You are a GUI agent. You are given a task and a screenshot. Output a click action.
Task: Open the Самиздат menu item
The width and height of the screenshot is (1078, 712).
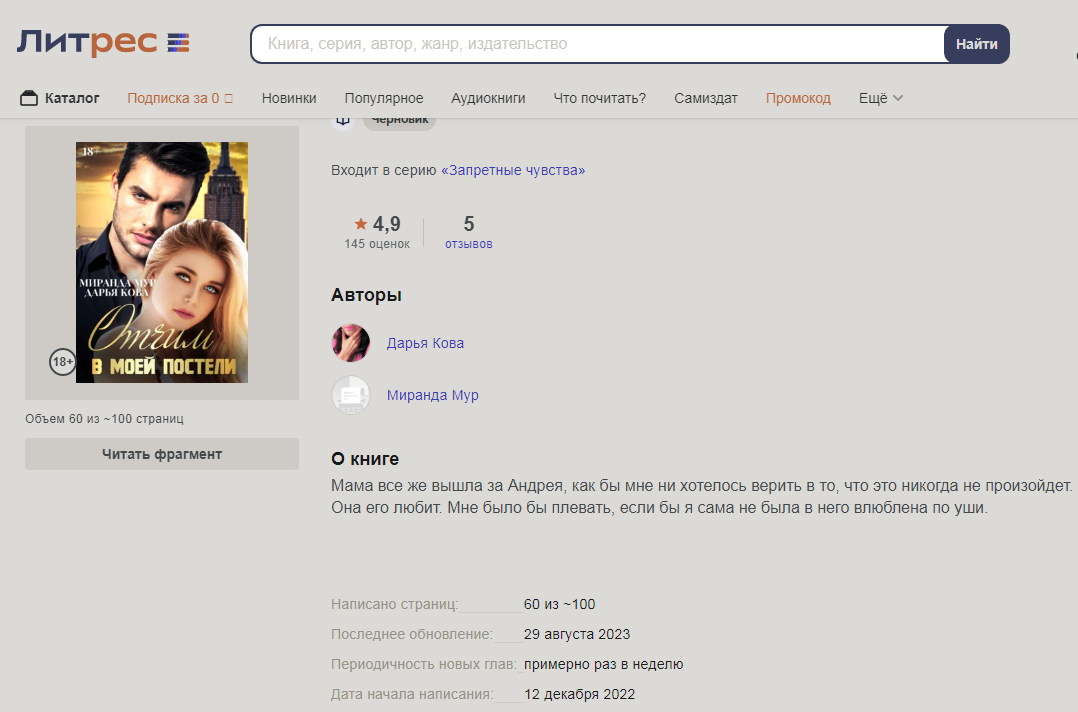coord(706,98)
